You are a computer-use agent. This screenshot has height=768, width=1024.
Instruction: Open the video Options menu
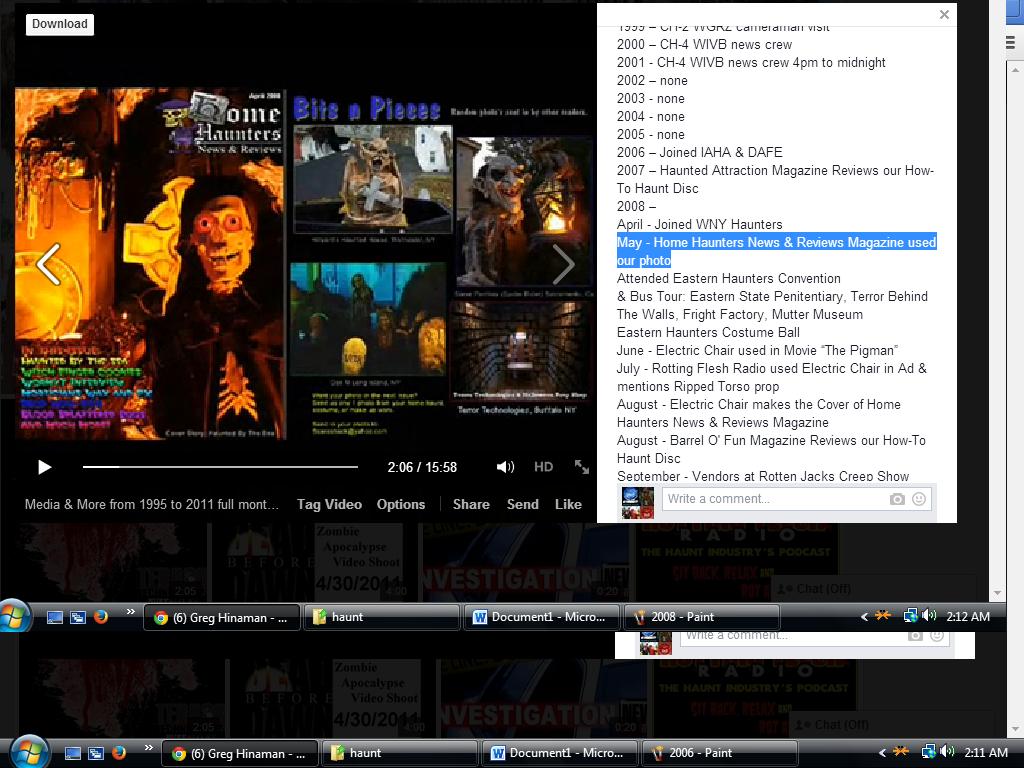pos(401,504)
